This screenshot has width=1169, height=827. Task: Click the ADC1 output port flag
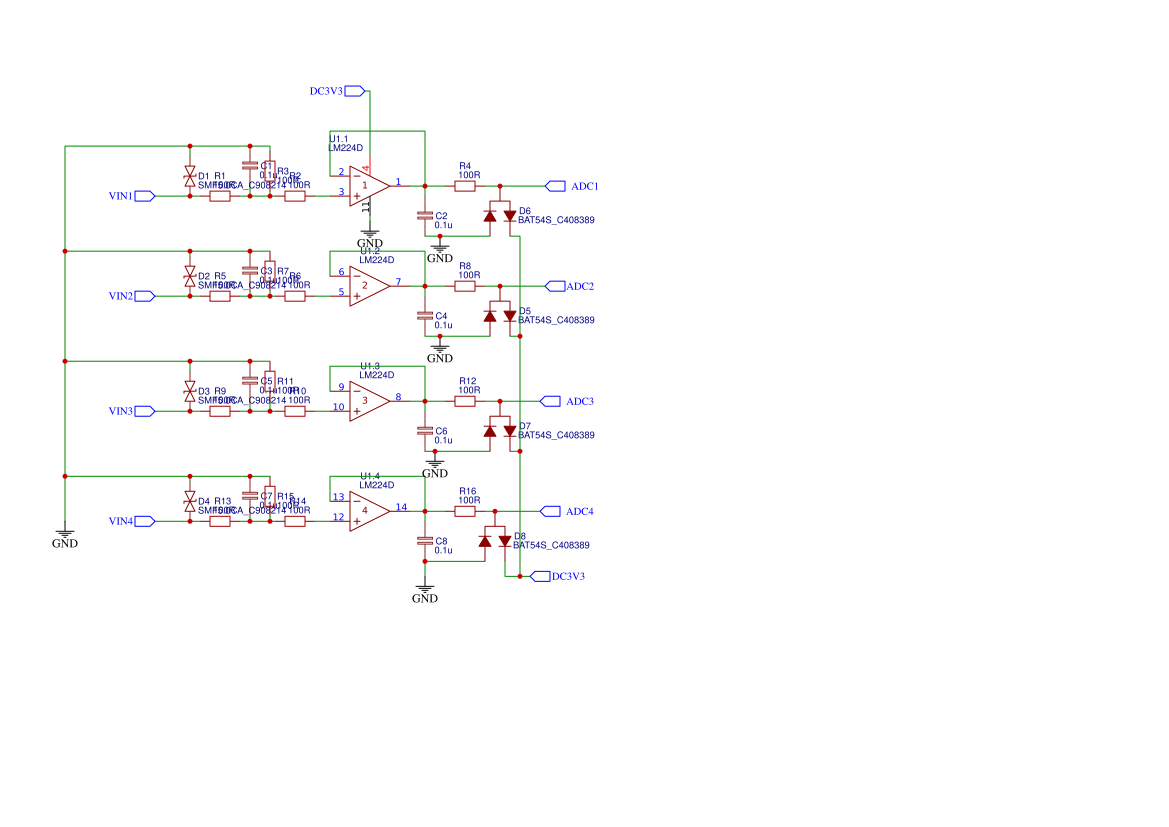click(x=555, y=186)
